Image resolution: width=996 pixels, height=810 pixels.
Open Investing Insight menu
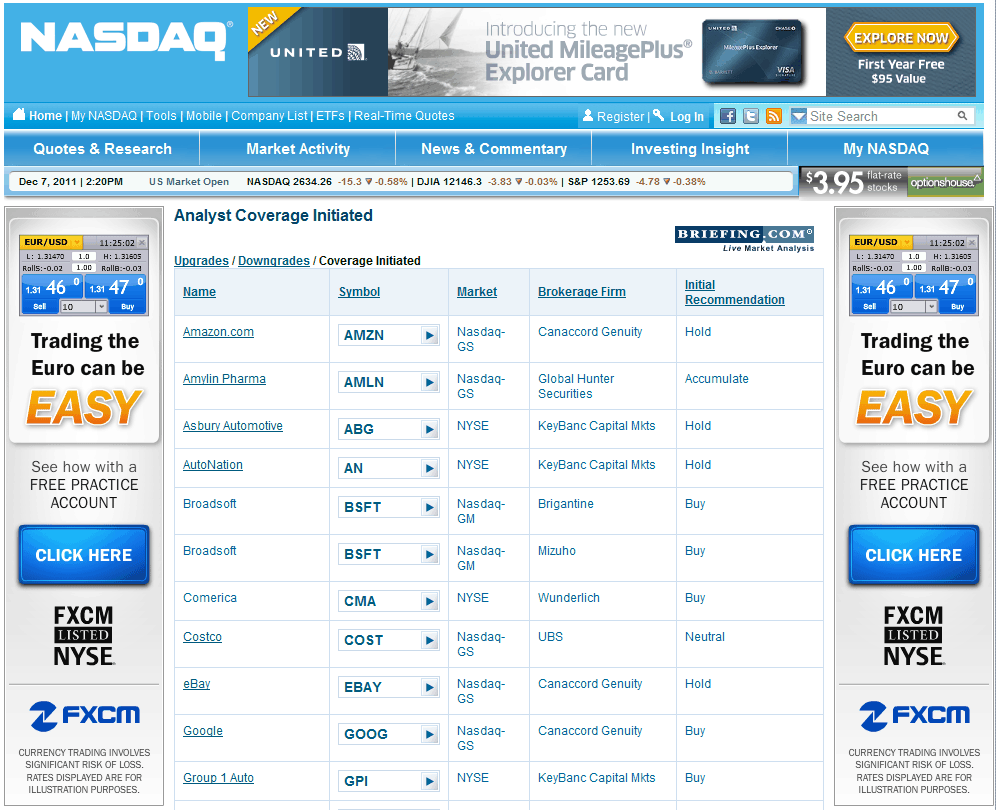coord(690,149)
